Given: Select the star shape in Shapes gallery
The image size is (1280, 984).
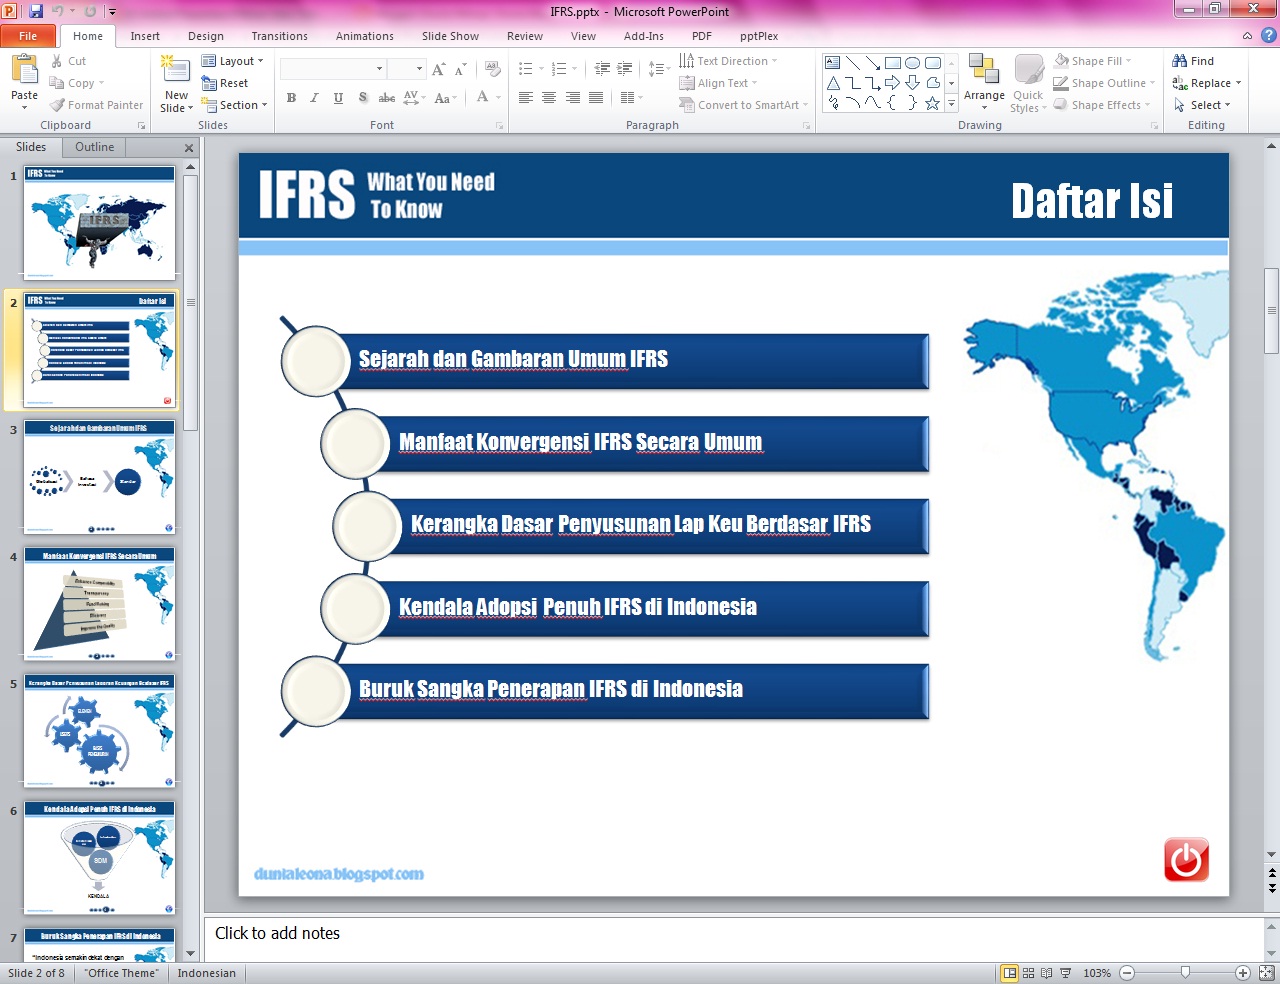Looking at the screenshot, I should point(932,103).
